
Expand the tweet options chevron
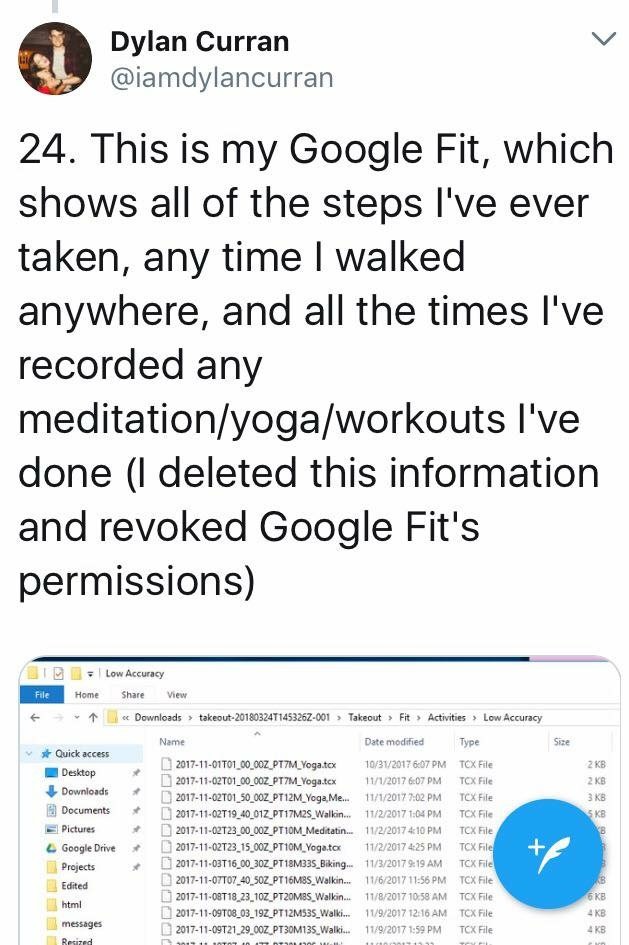(603, 40)
